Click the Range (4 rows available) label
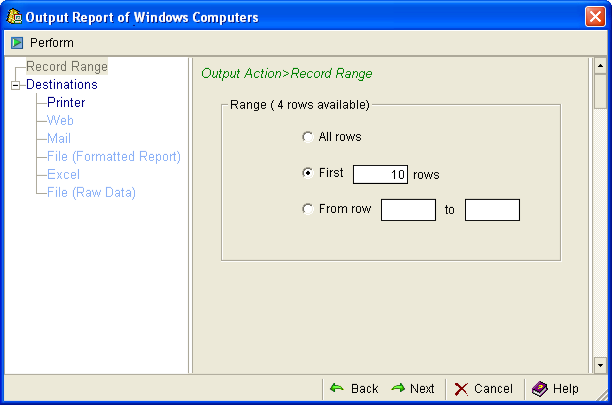 300,105
